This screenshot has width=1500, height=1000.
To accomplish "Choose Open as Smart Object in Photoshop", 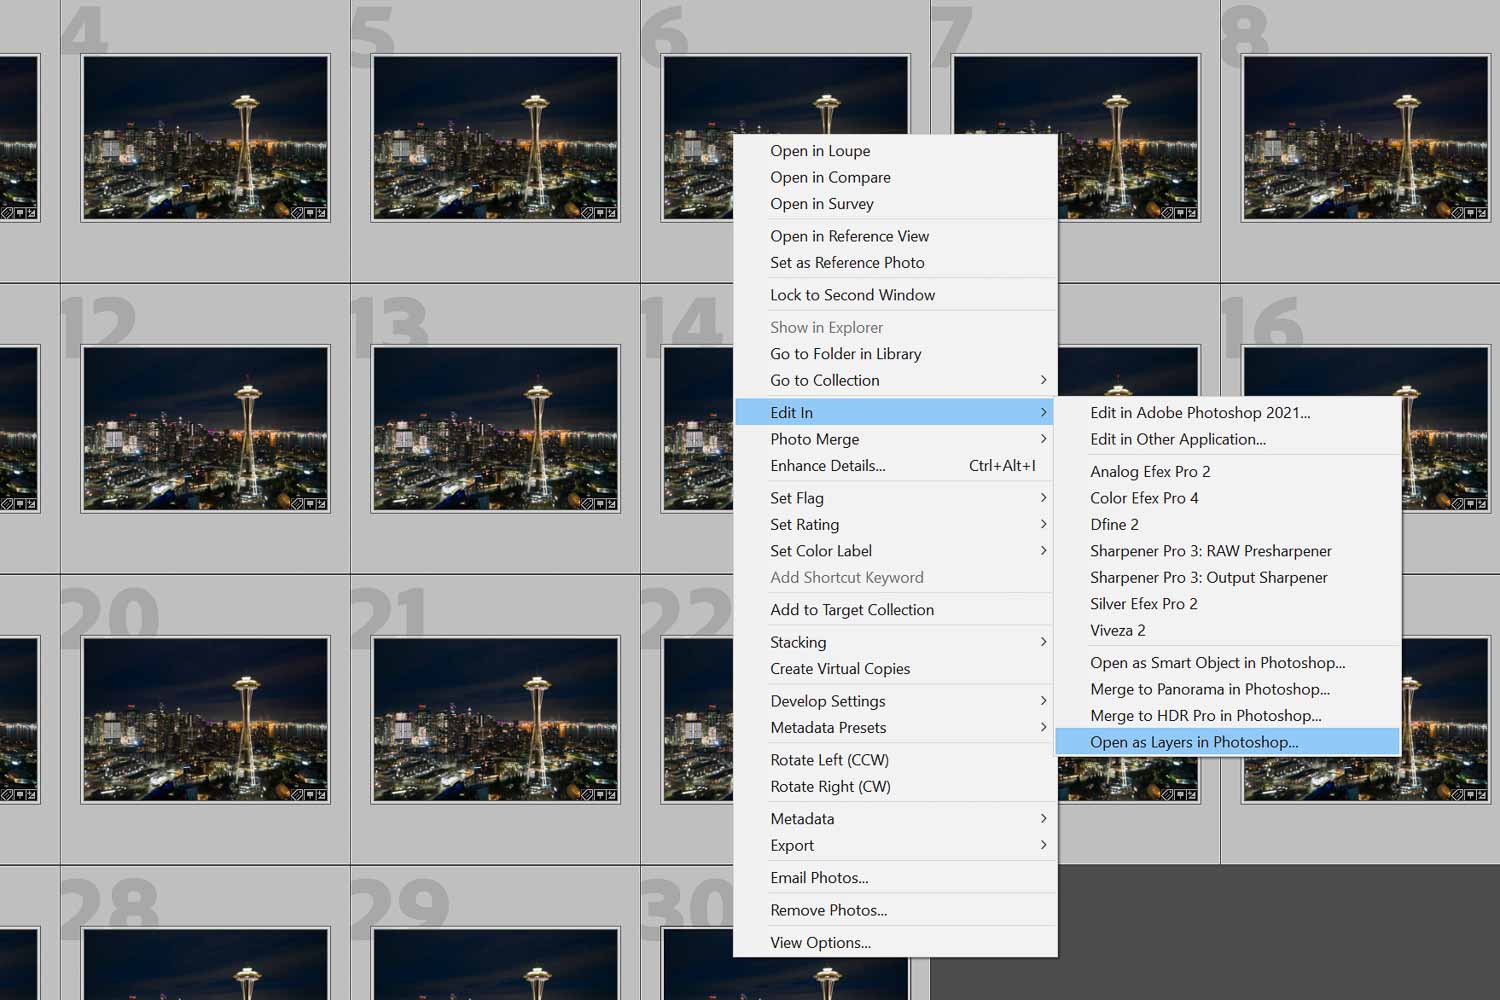I will pyautogui.click(x=1228, y=663).
